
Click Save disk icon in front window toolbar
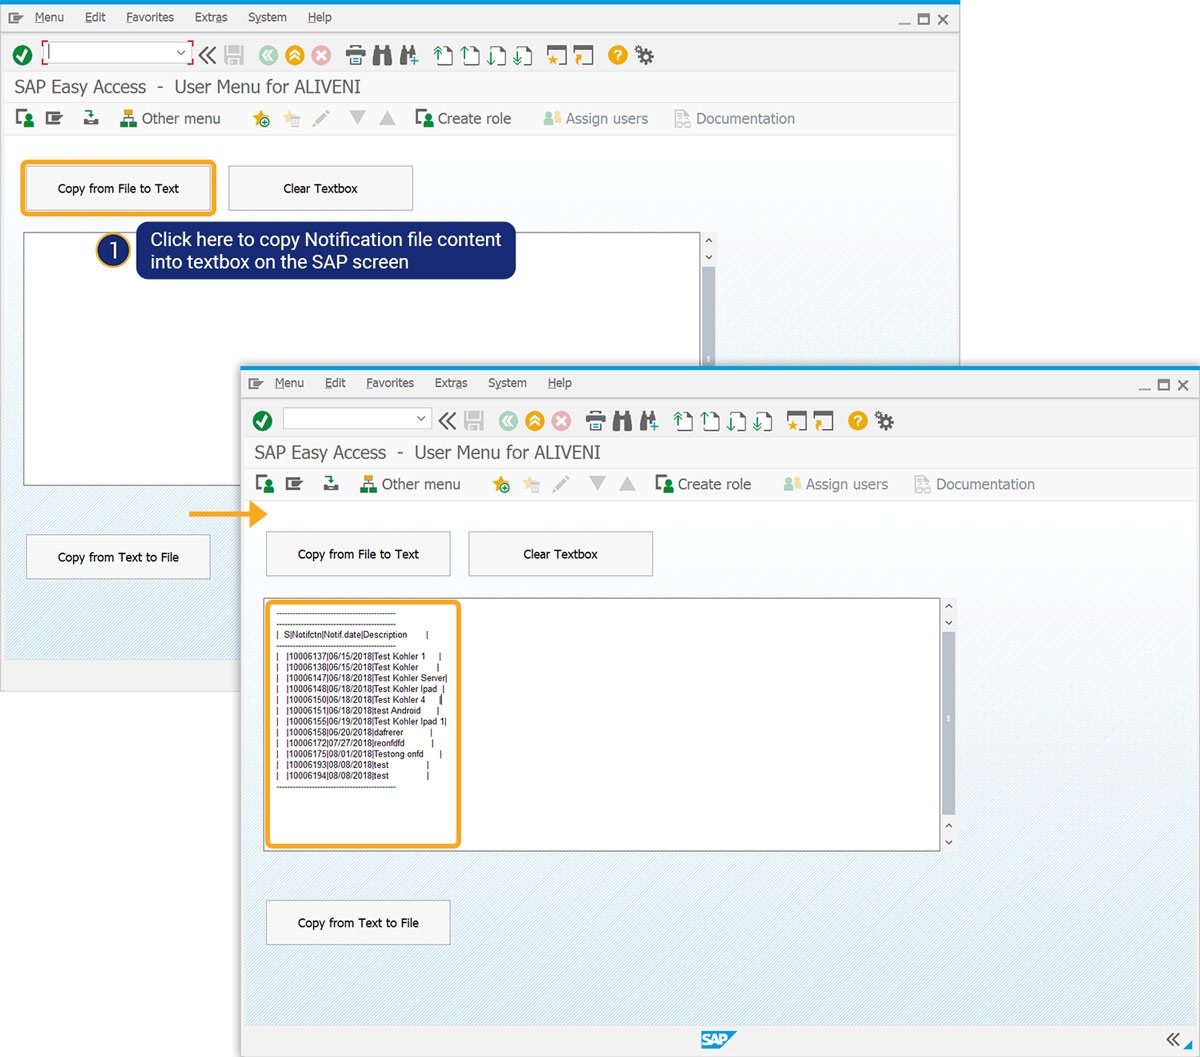coord(474,421)
